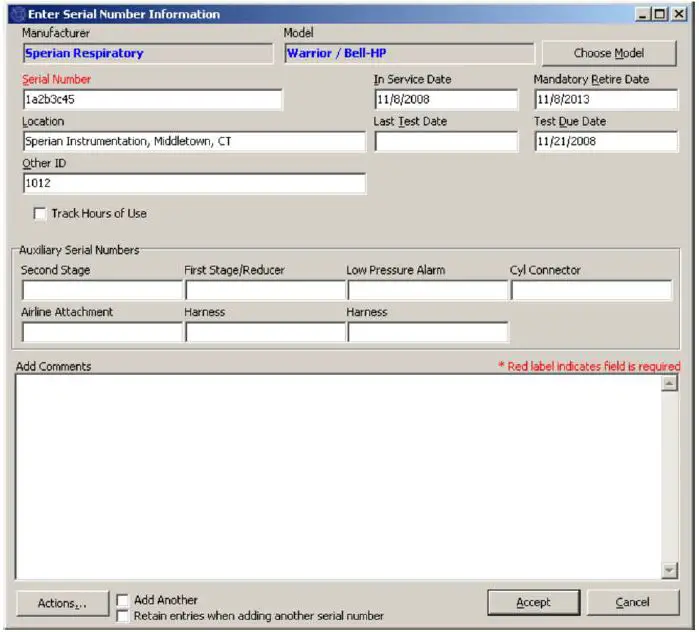
Task: Close the Enter Serial Number Information window
Action: click(x=679, y=14)
